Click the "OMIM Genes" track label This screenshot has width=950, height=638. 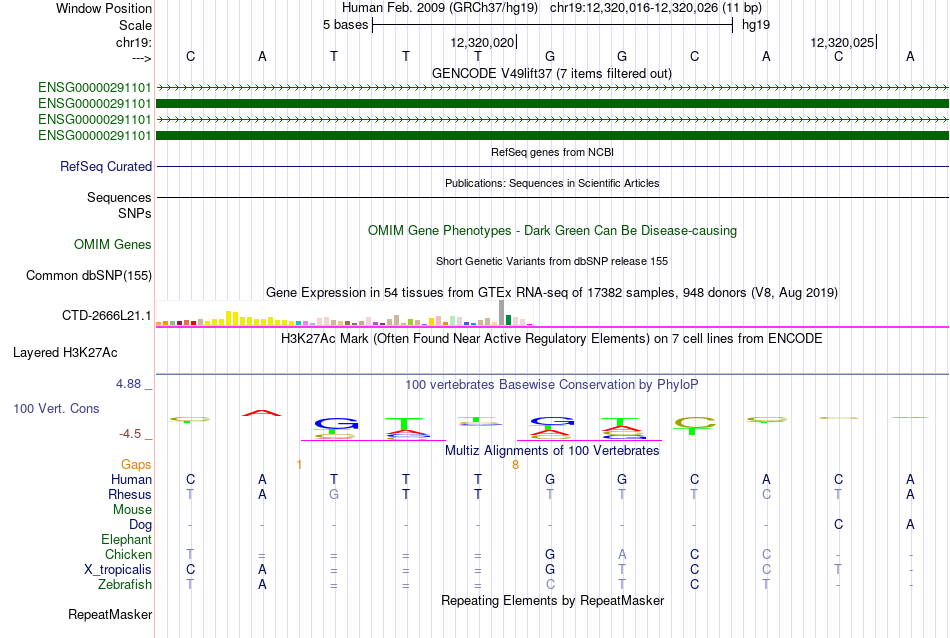(112, 245)
